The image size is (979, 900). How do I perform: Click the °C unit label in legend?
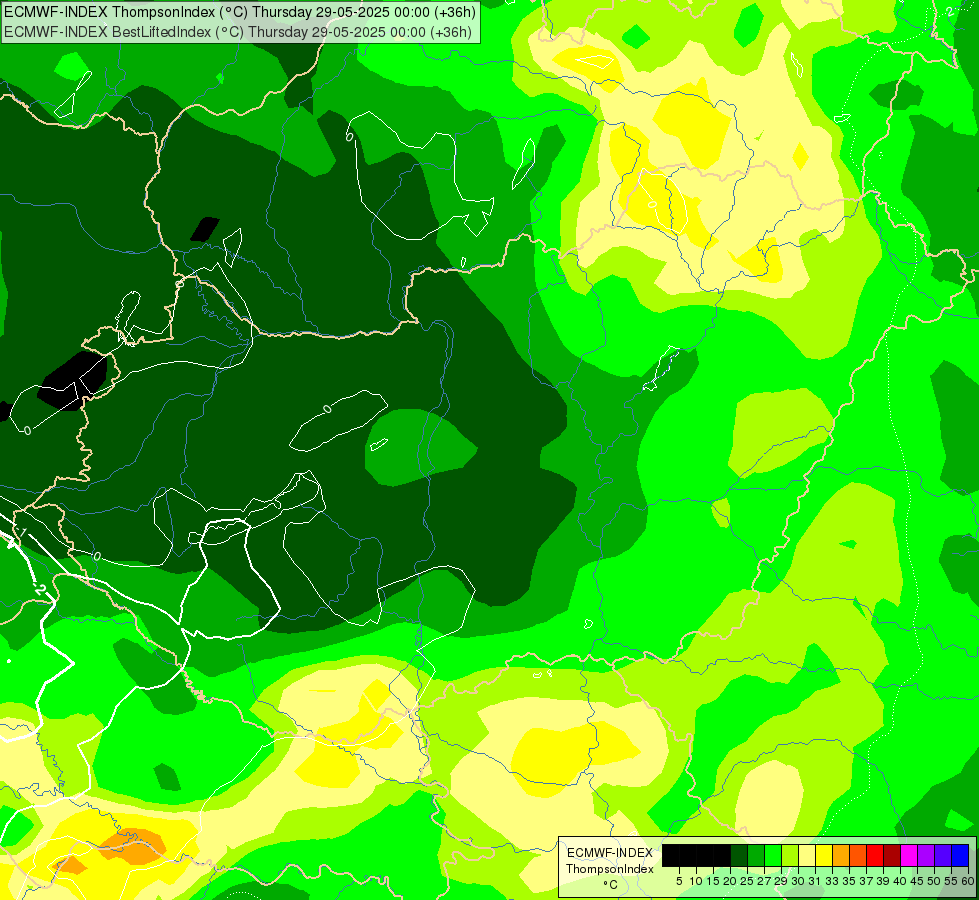click(611, 885)
